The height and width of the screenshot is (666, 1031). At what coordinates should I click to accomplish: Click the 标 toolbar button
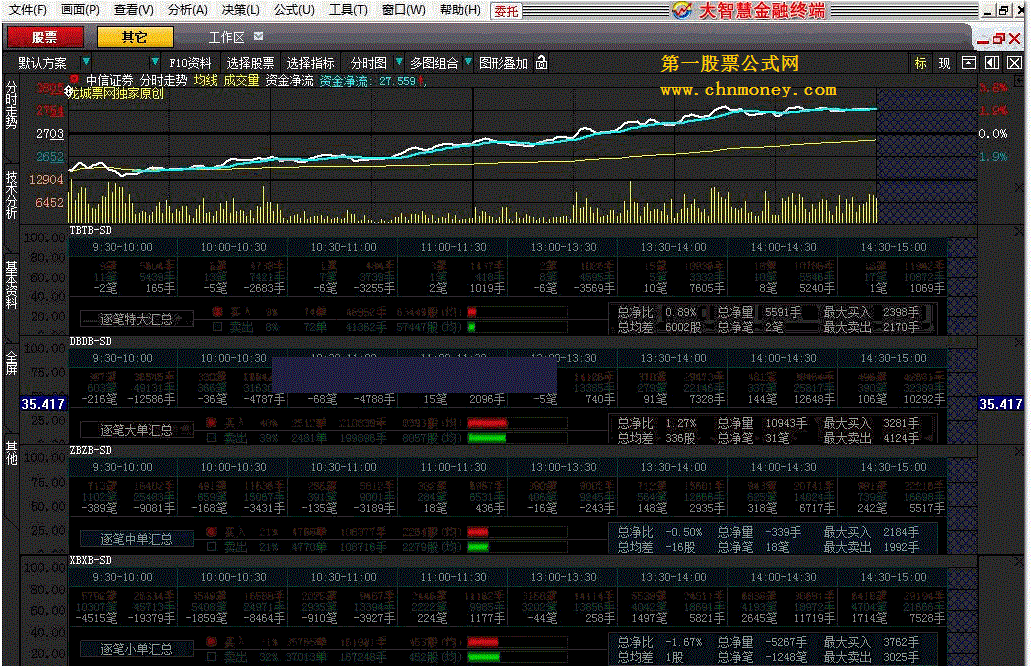[x=921, y=63]
